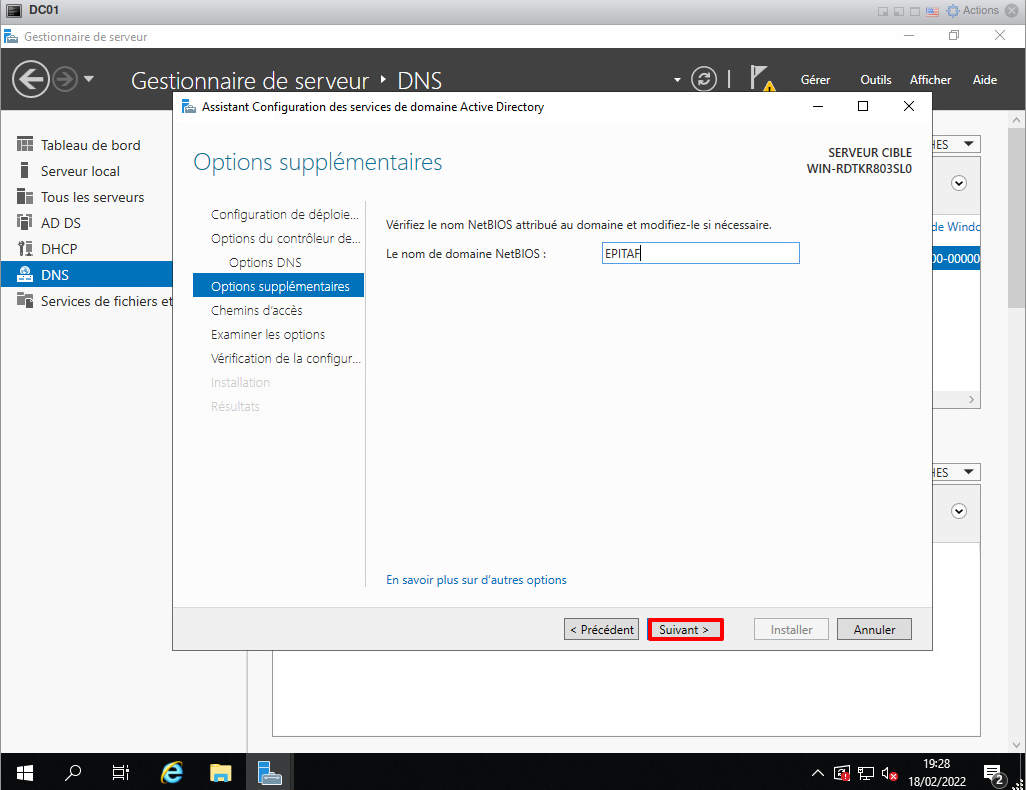Open Internet Explorer from the taskbar
Screen dimensions: 1026x790
tap(173, 772)
